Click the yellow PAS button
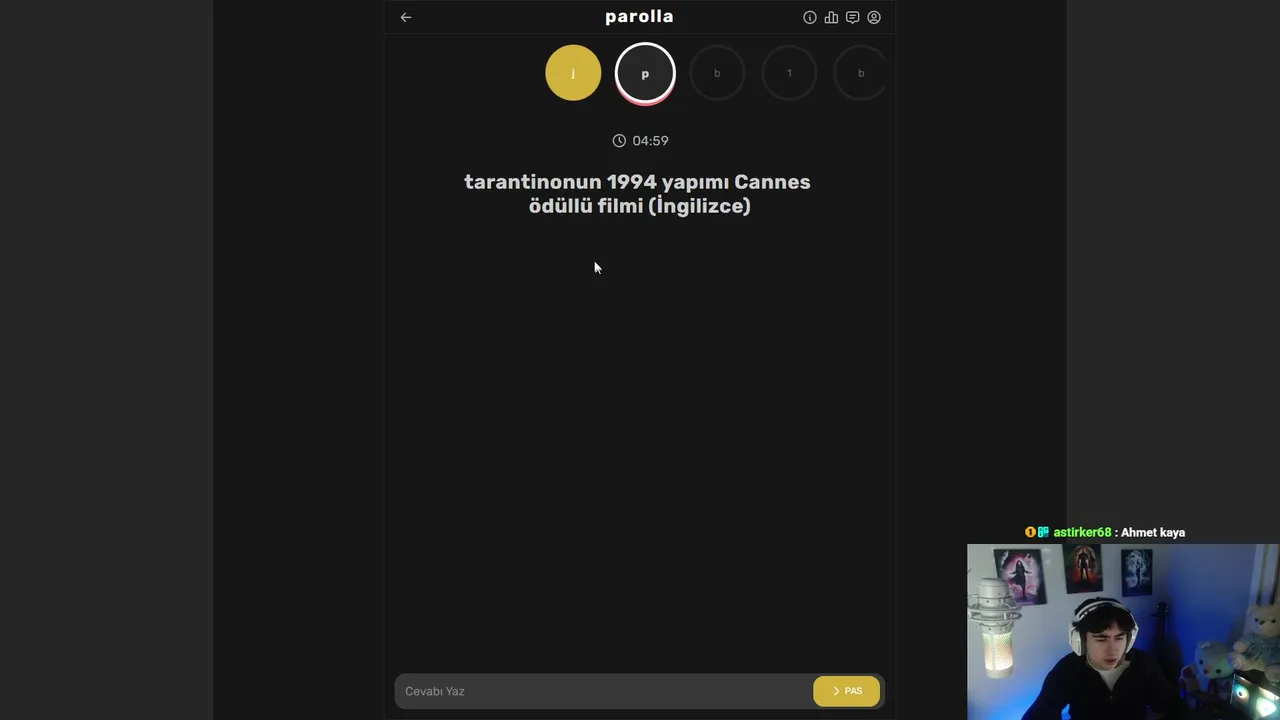1280x720 pixels. [847, 691]
